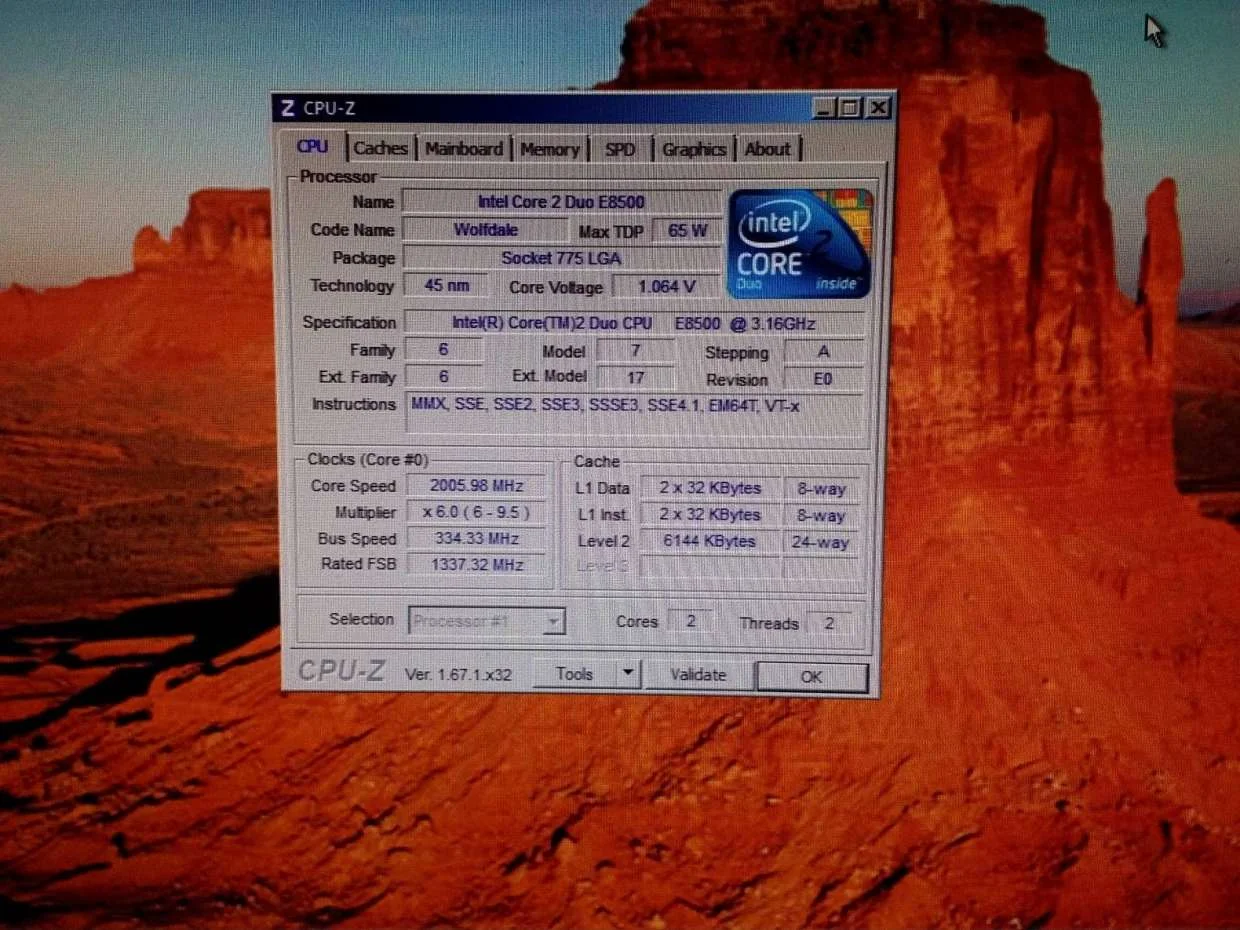The height and width of the screenshot is (930, 1240).
Task: Click the Code Name value 'Wolfdale'
Action: [485, 230]
